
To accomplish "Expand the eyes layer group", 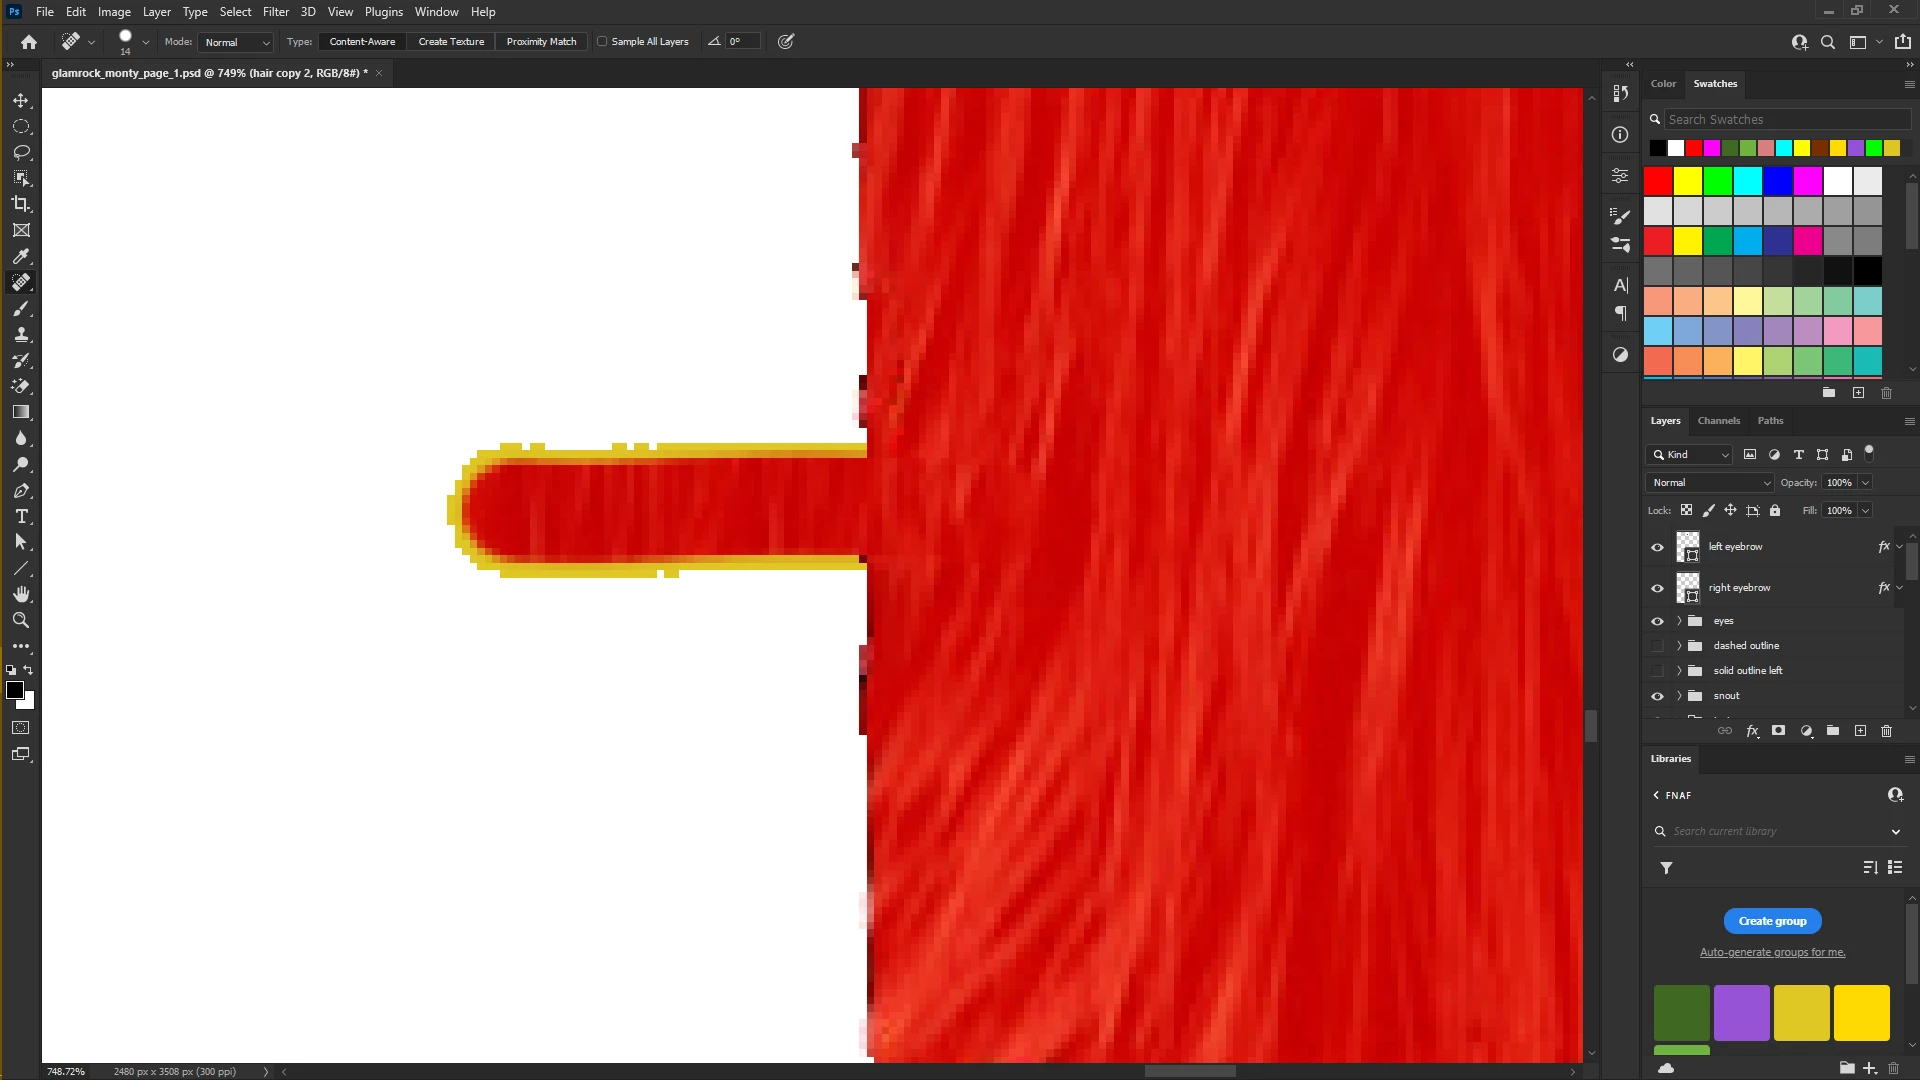I will click(x=1679, y=621).
